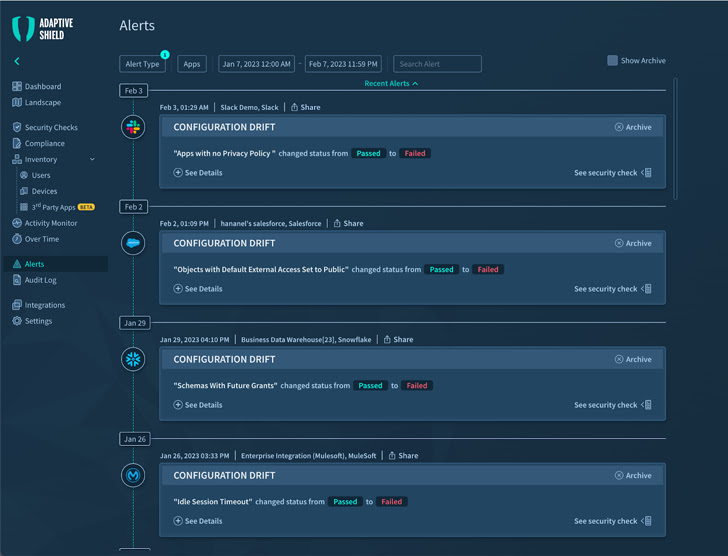Click "Slack Demo, Slack" source label
The image size is (728, 556).
coord(249,107)
